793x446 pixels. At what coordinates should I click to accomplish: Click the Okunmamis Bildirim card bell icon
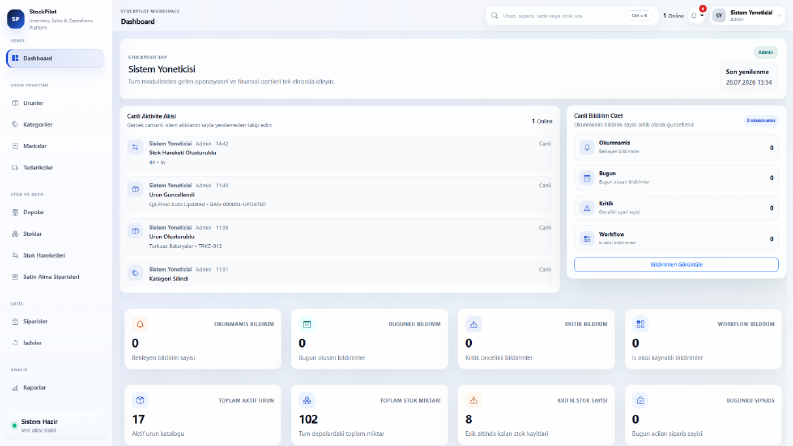click(x=140, y=324)
